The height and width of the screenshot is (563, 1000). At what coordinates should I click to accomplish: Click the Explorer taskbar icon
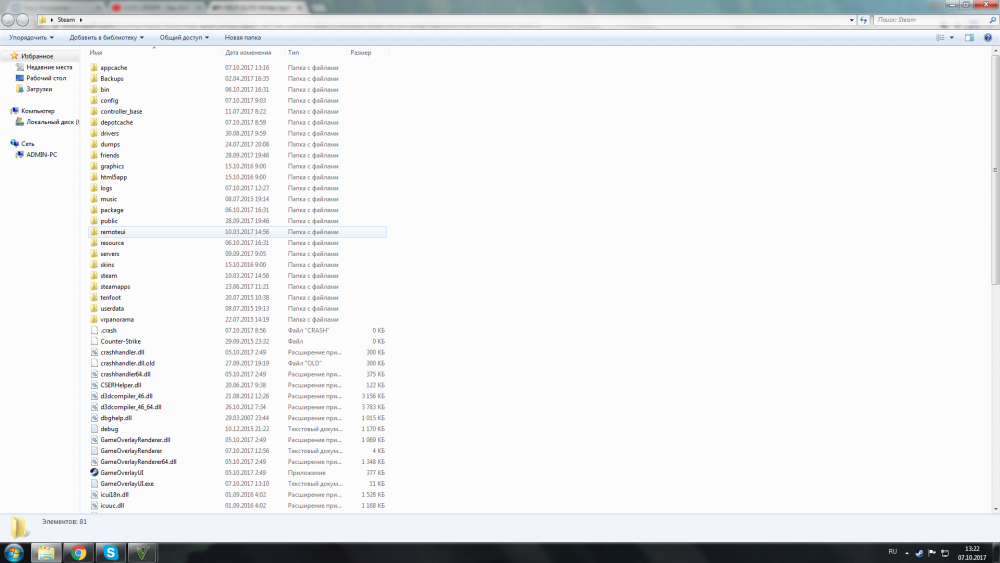[x=46, y=553]
